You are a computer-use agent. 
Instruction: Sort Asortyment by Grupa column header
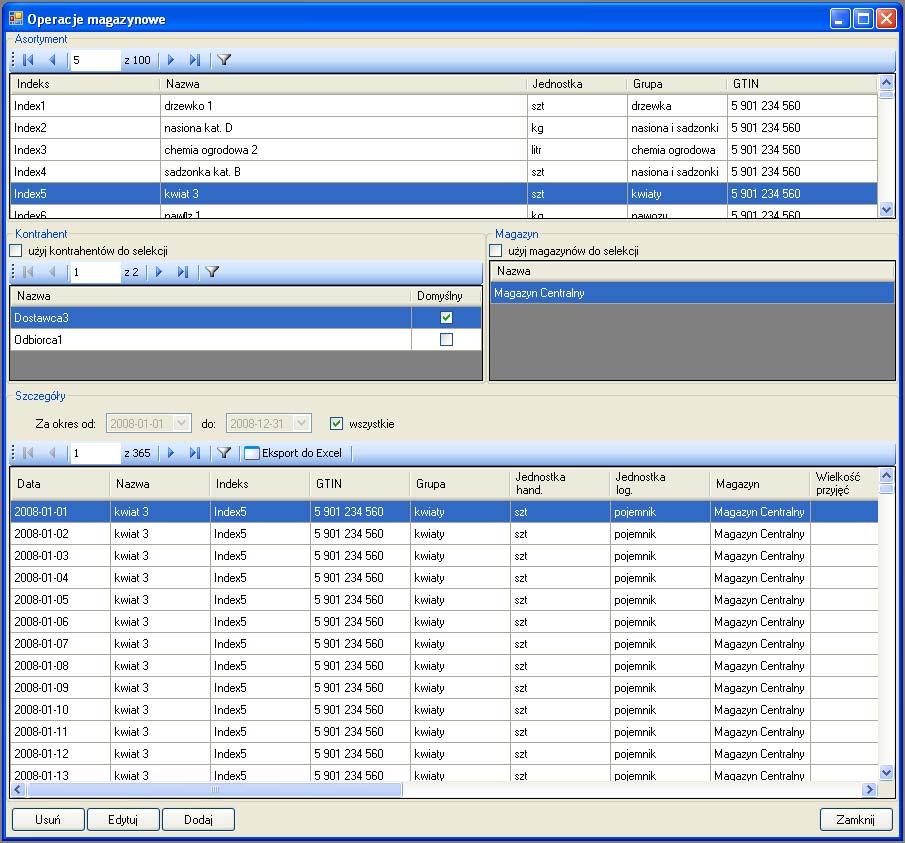point(676,84)
